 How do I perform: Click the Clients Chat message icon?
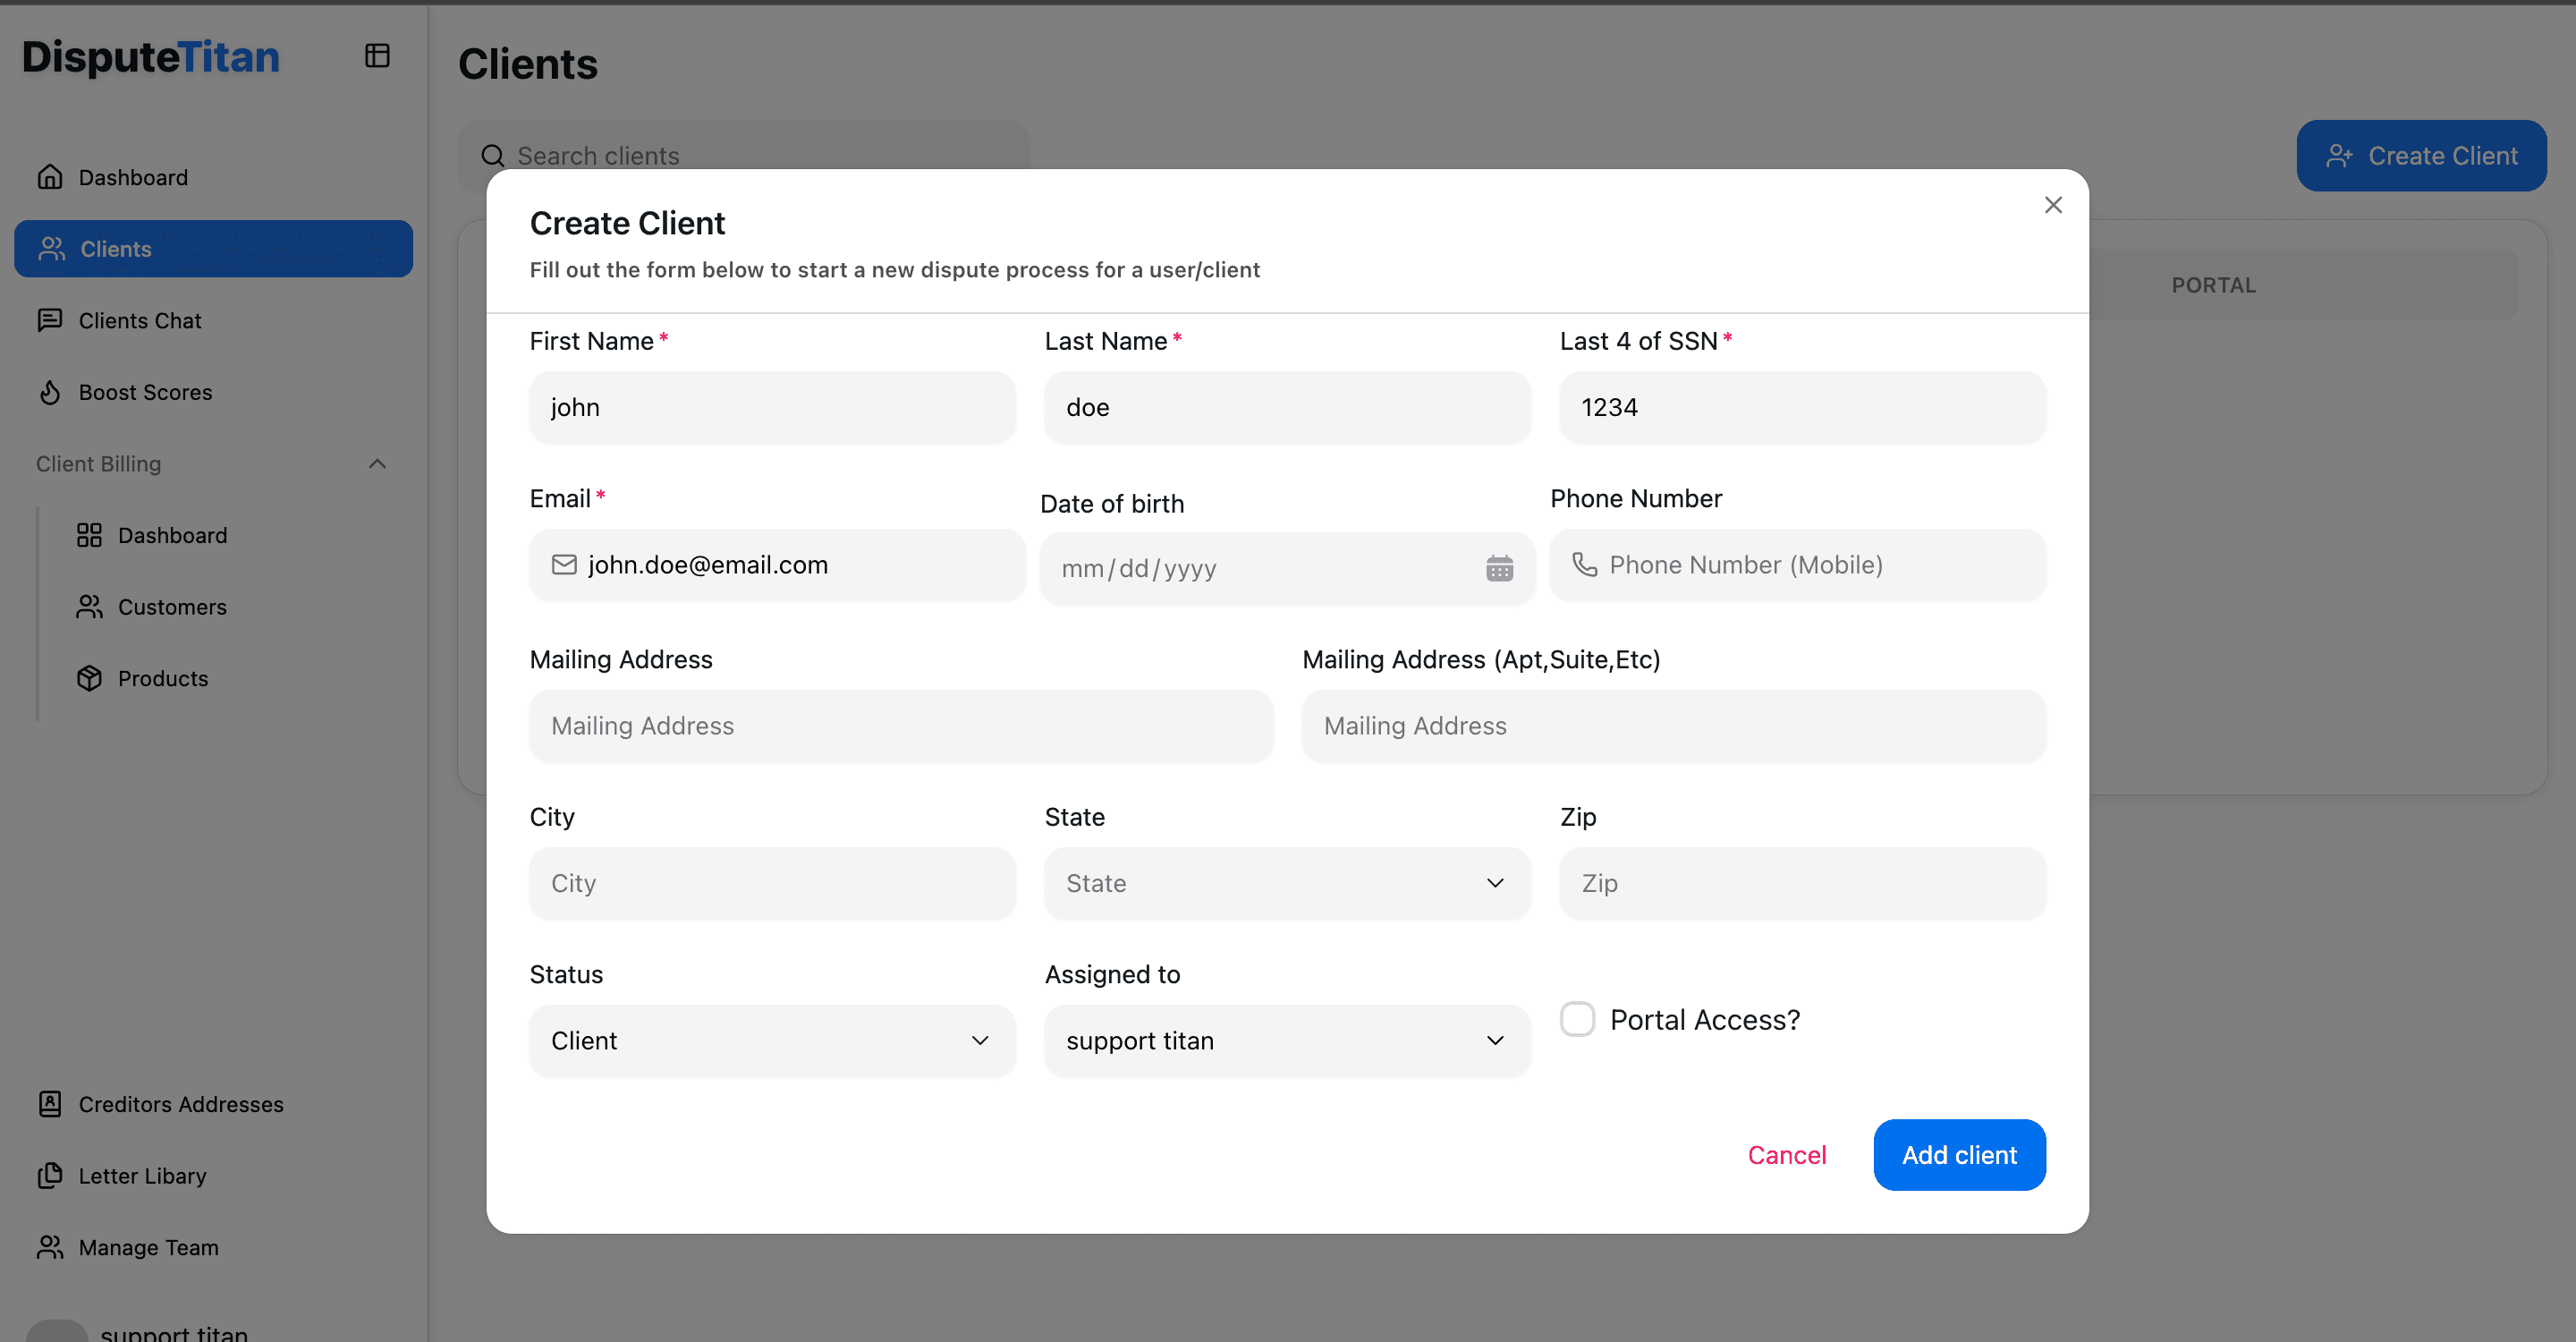pyautogui.click(x=50, y=320)
